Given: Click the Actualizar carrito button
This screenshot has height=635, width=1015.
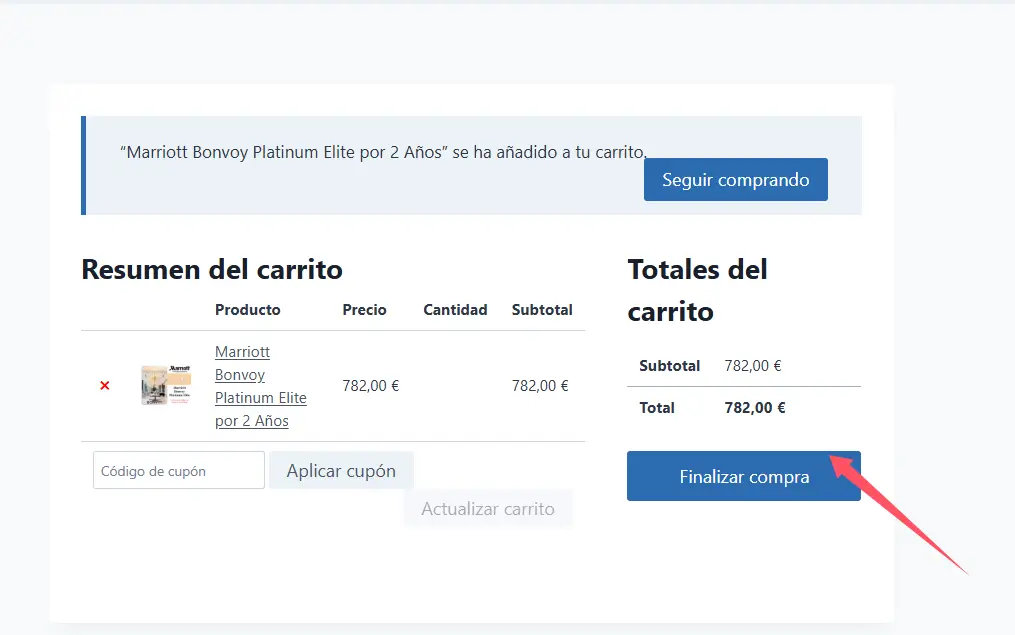Looking at the screenshot, I should coord(487,509).
